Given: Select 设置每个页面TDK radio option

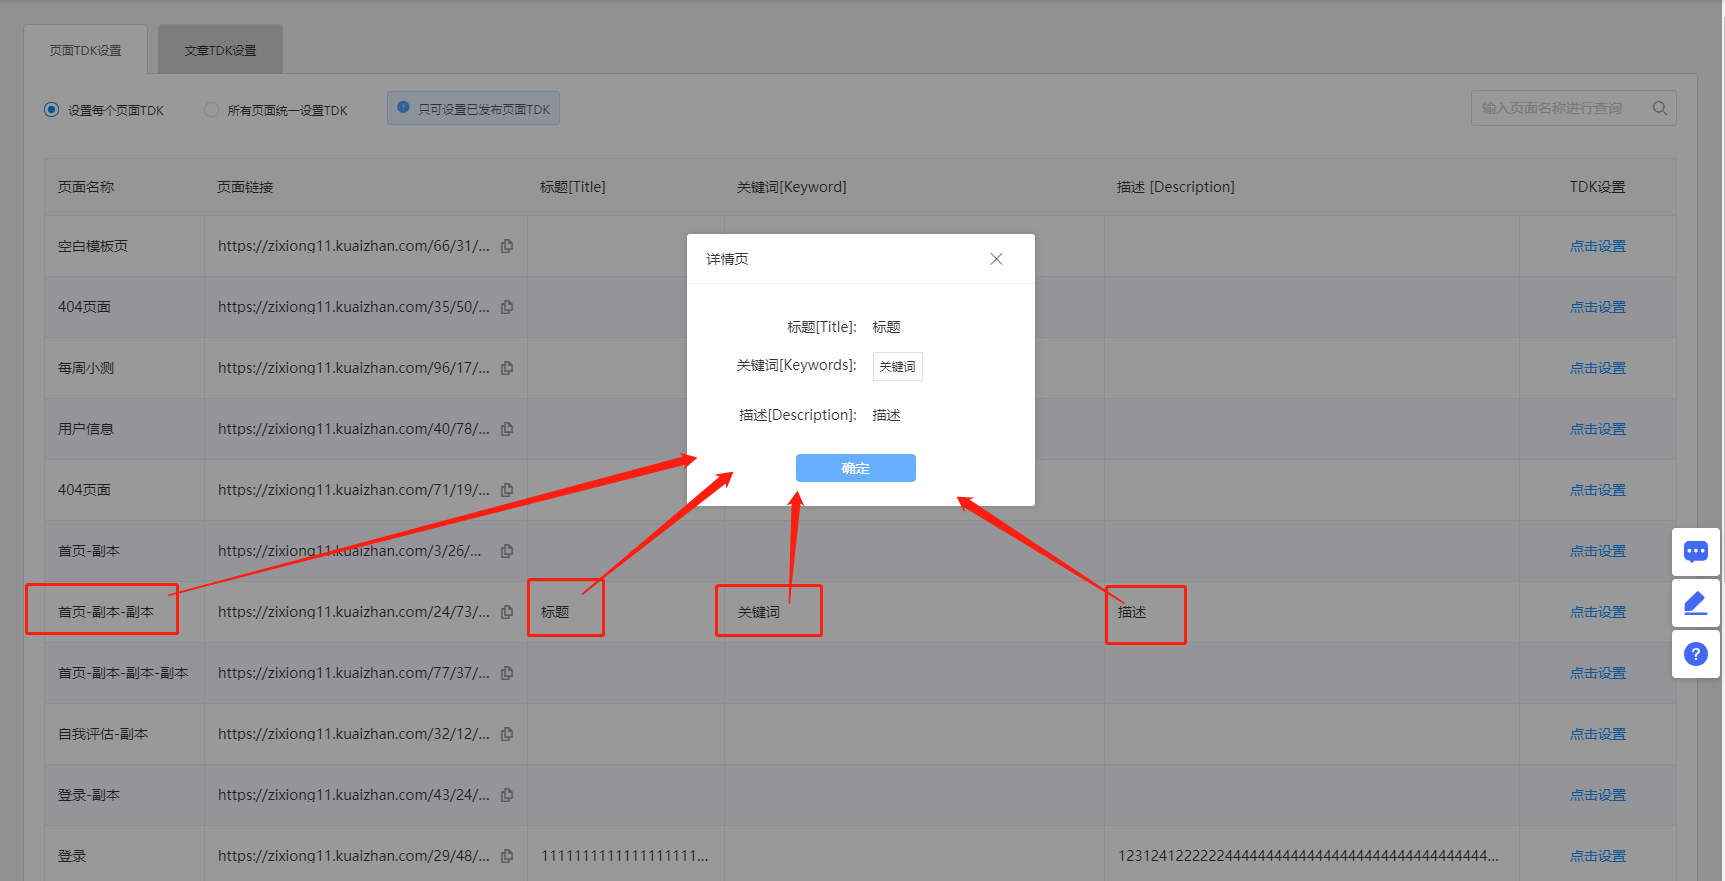Looking at the screenshot, I should [52, 110].
